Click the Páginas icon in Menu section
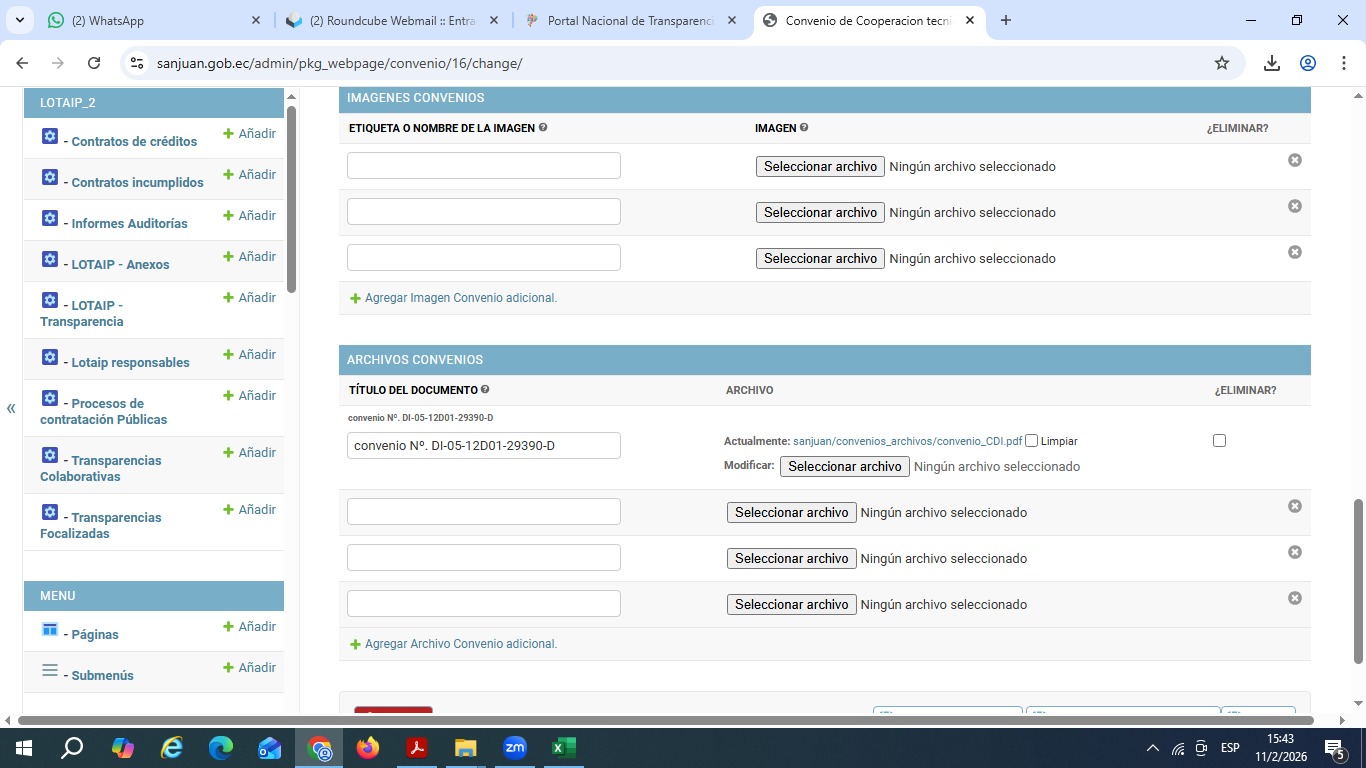The height and width of the screenshot is (768, 1366). tap(50, 629)
